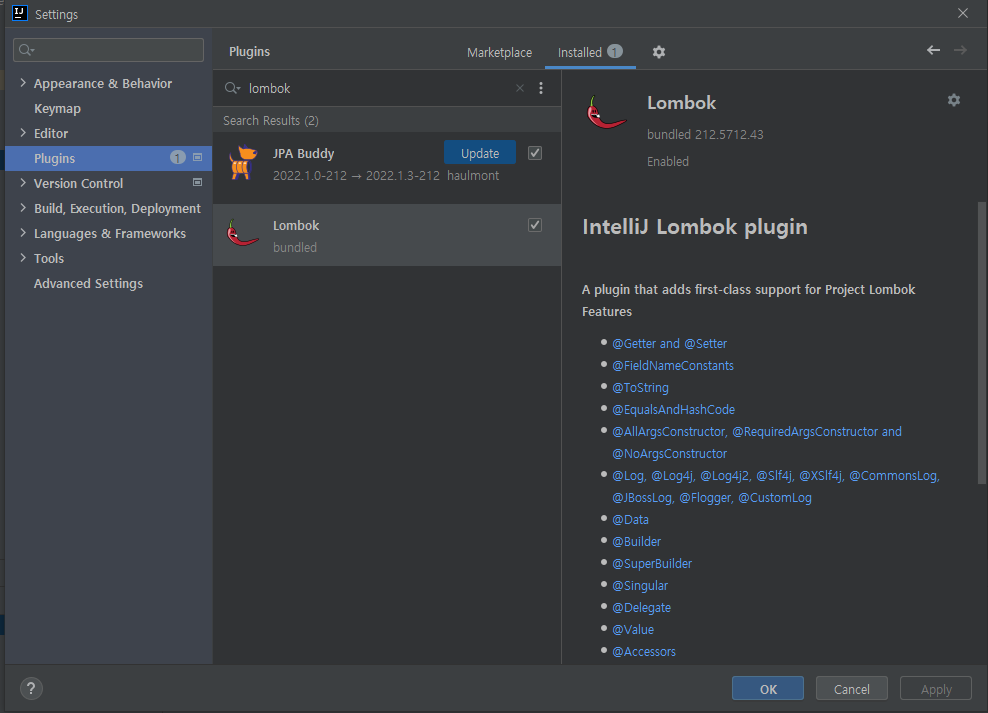Open the @NoArgsConstructor link
The image size is (988, 713).
(669, 454)
